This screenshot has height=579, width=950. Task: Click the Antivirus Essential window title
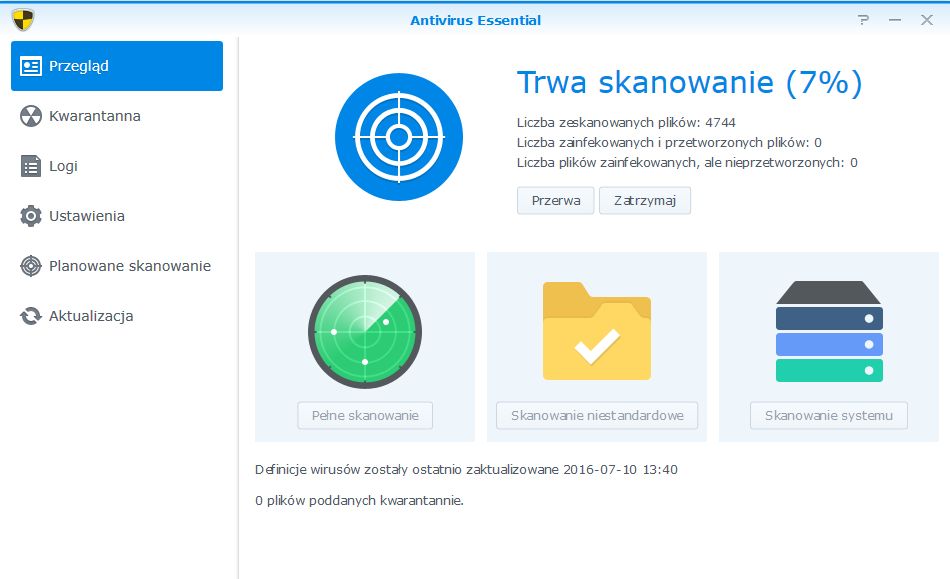pyautogui.click(x=476, y=20)
